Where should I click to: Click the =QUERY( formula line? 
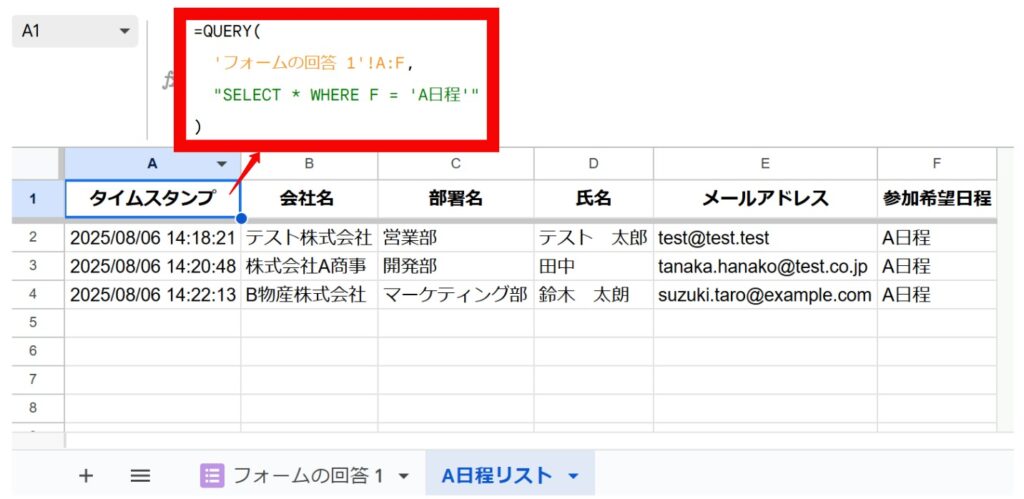point(227,31)
